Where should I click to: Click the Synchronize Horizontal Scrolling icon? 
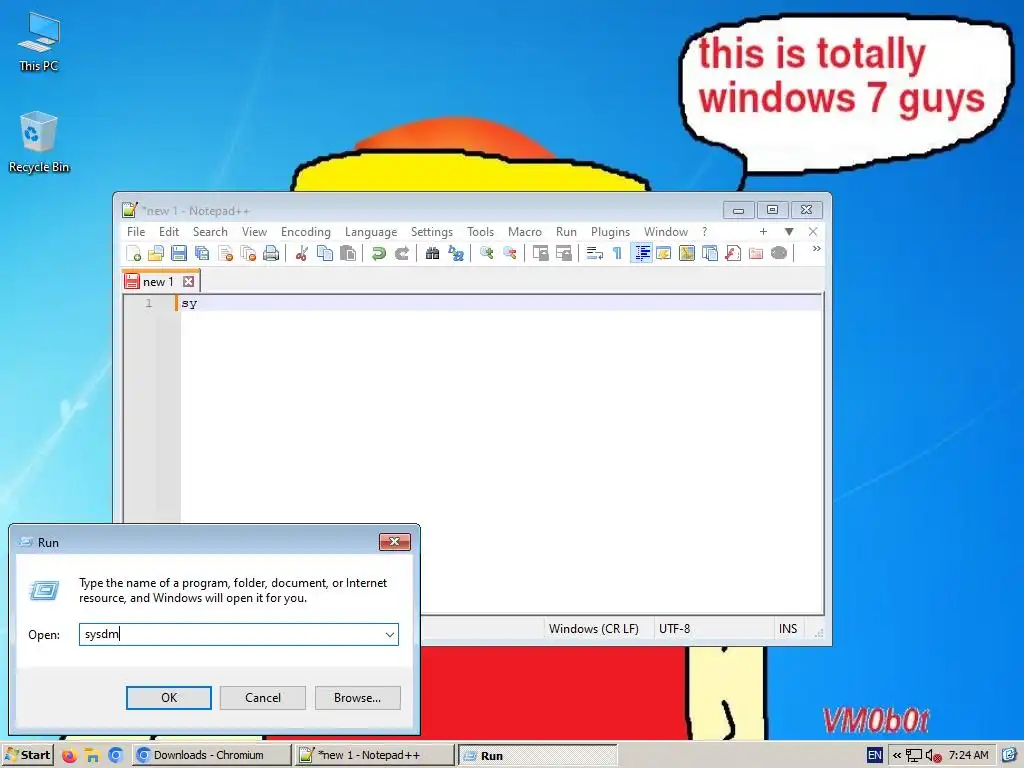(x=564, y=253)
